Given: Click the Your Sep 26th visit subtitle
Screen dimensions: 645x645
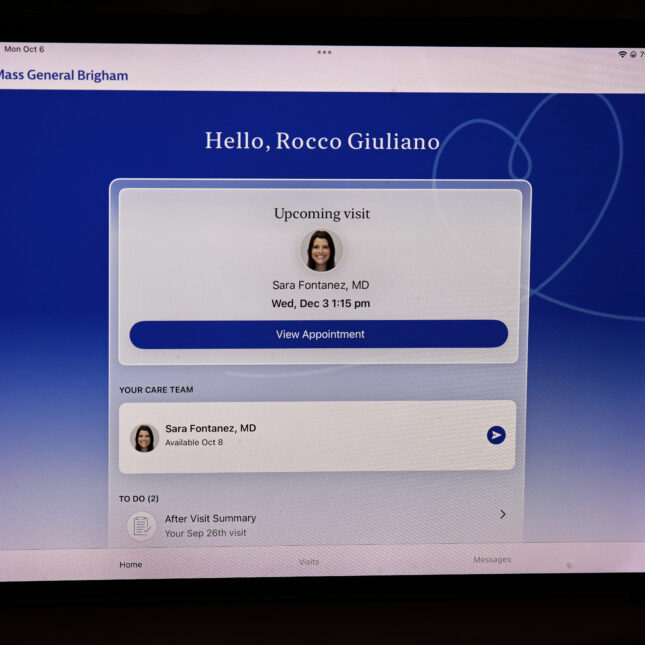Looking at the screenshot, I should 205,533.
